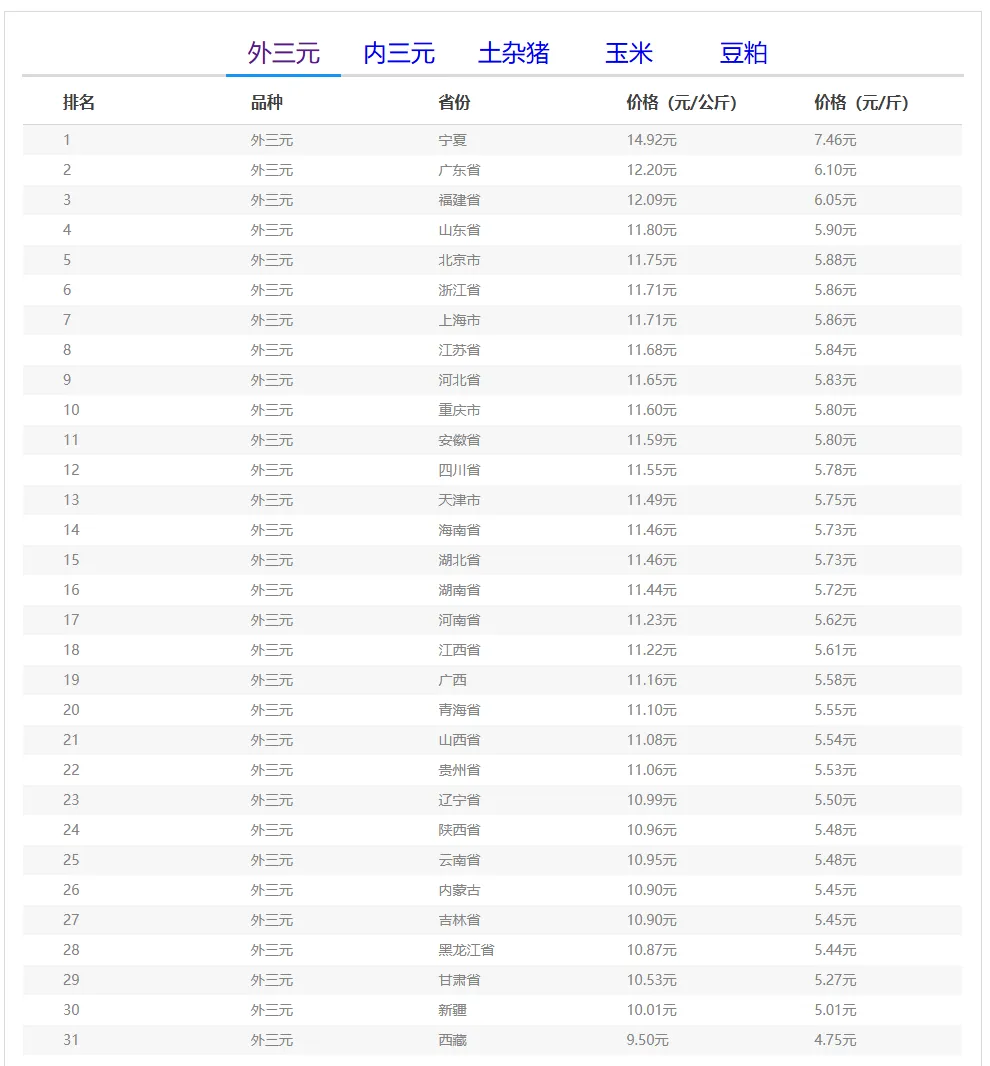Select the 天津市 province cell

459,500
